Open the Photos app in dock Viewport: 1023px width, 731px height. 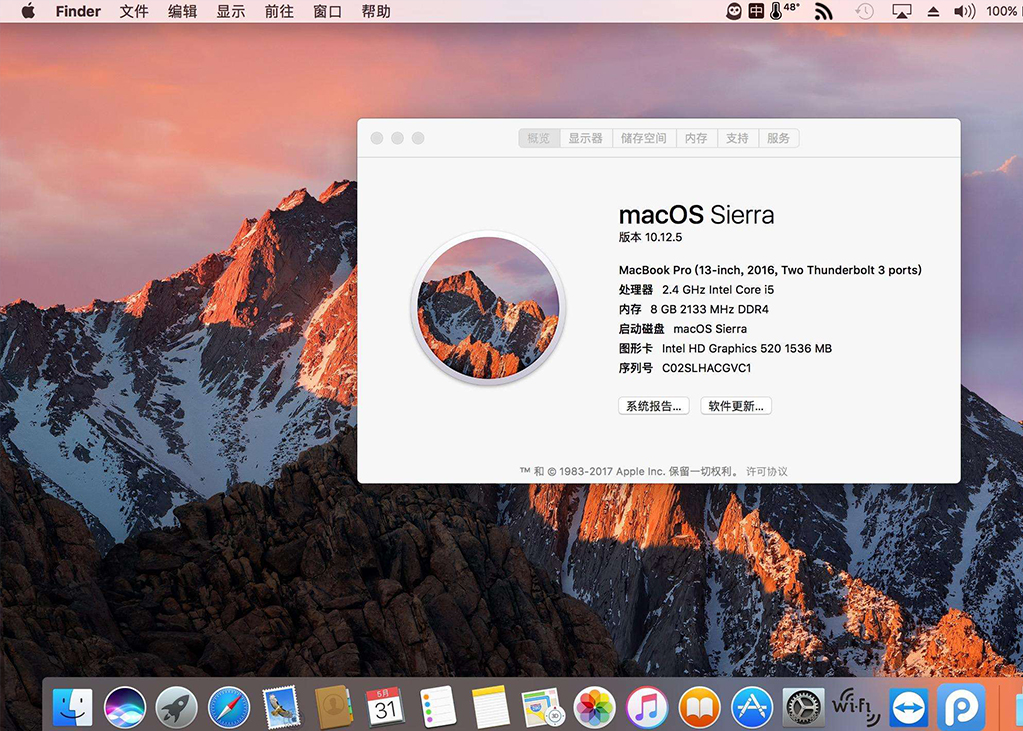595,708
